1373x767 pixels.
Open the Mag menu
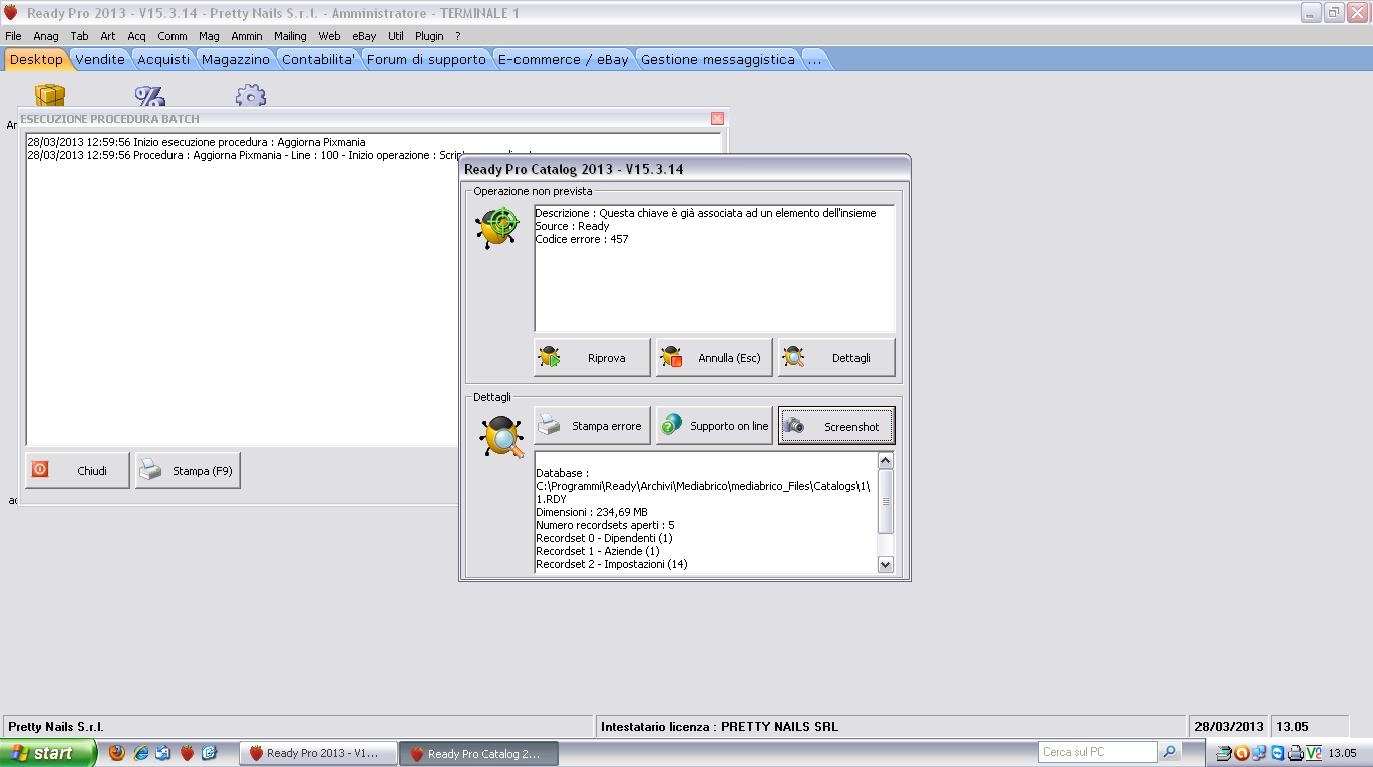(x=209, y=36)
